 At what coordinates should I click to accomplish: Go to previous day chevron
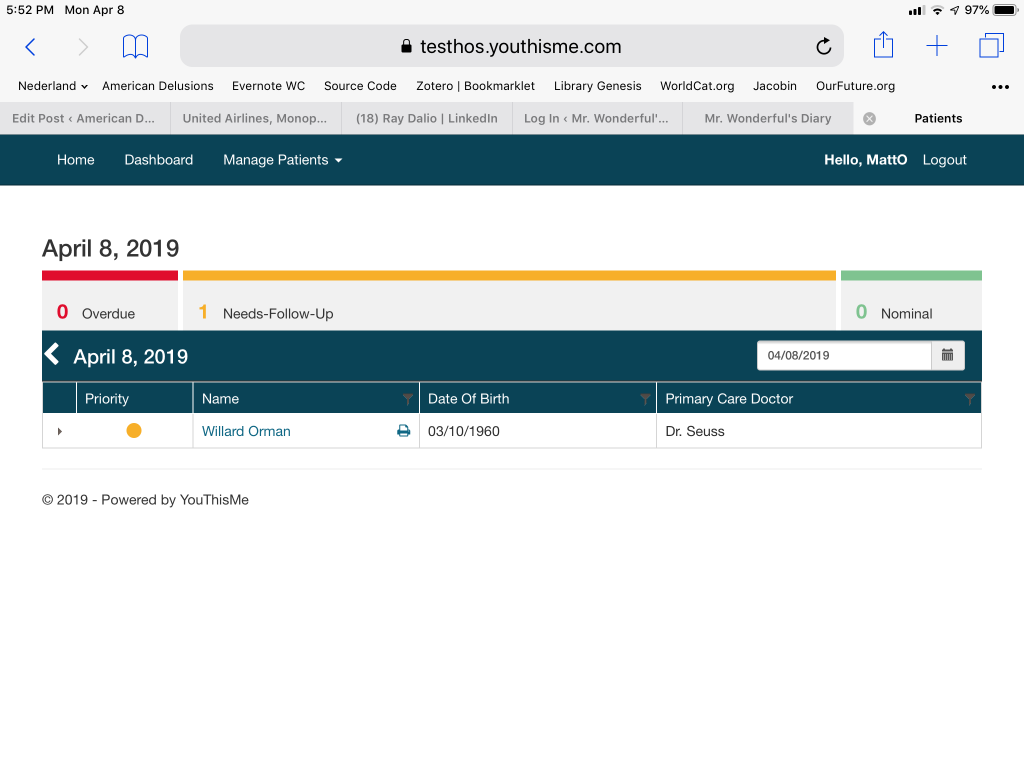click(x=52, y=355)
